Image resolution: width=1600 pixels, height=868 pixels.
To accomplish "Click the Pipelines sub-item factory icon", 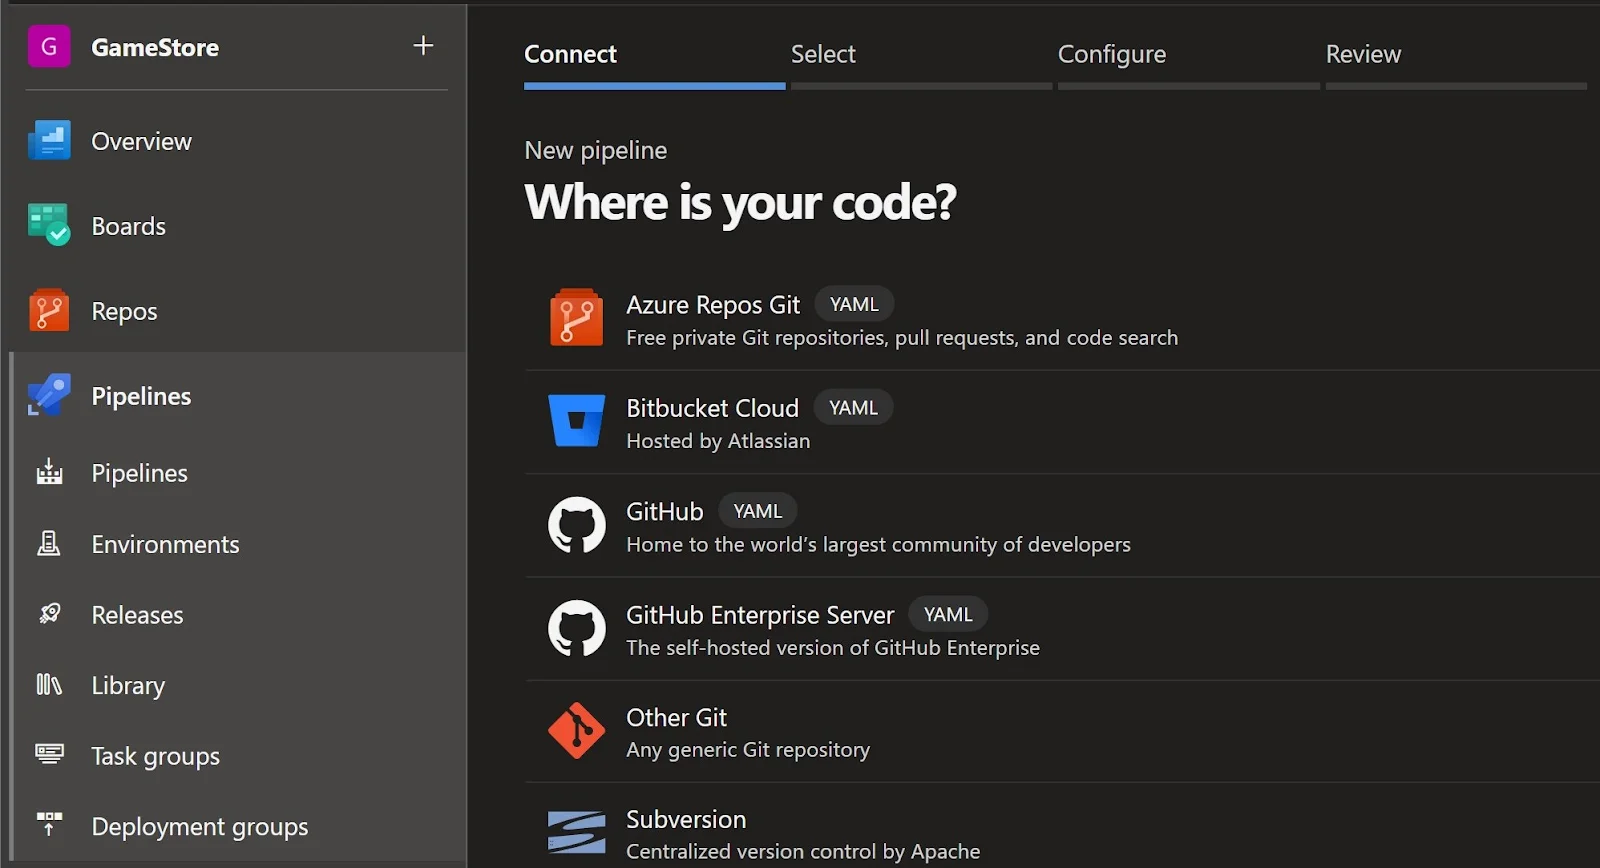I will 49,472.
